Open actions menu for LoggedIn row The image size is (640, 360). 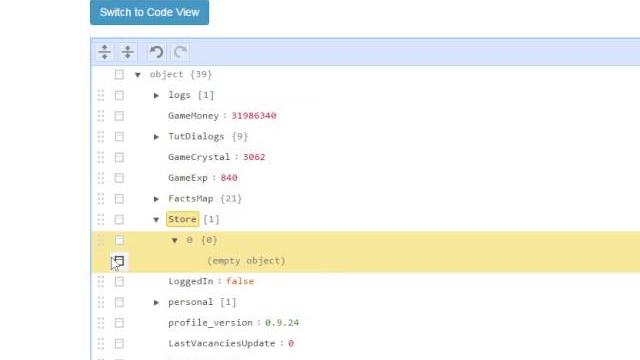click(x=119, y=282)
